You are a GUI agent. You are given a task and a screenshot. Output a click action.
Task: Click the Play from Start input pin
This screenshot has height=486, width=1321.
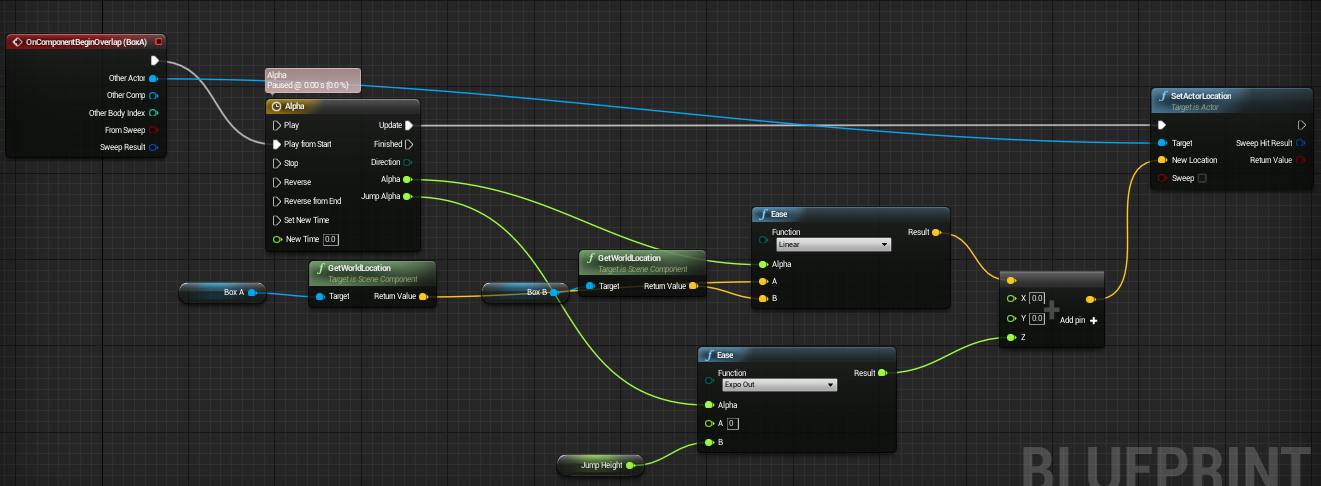point(277,144)
